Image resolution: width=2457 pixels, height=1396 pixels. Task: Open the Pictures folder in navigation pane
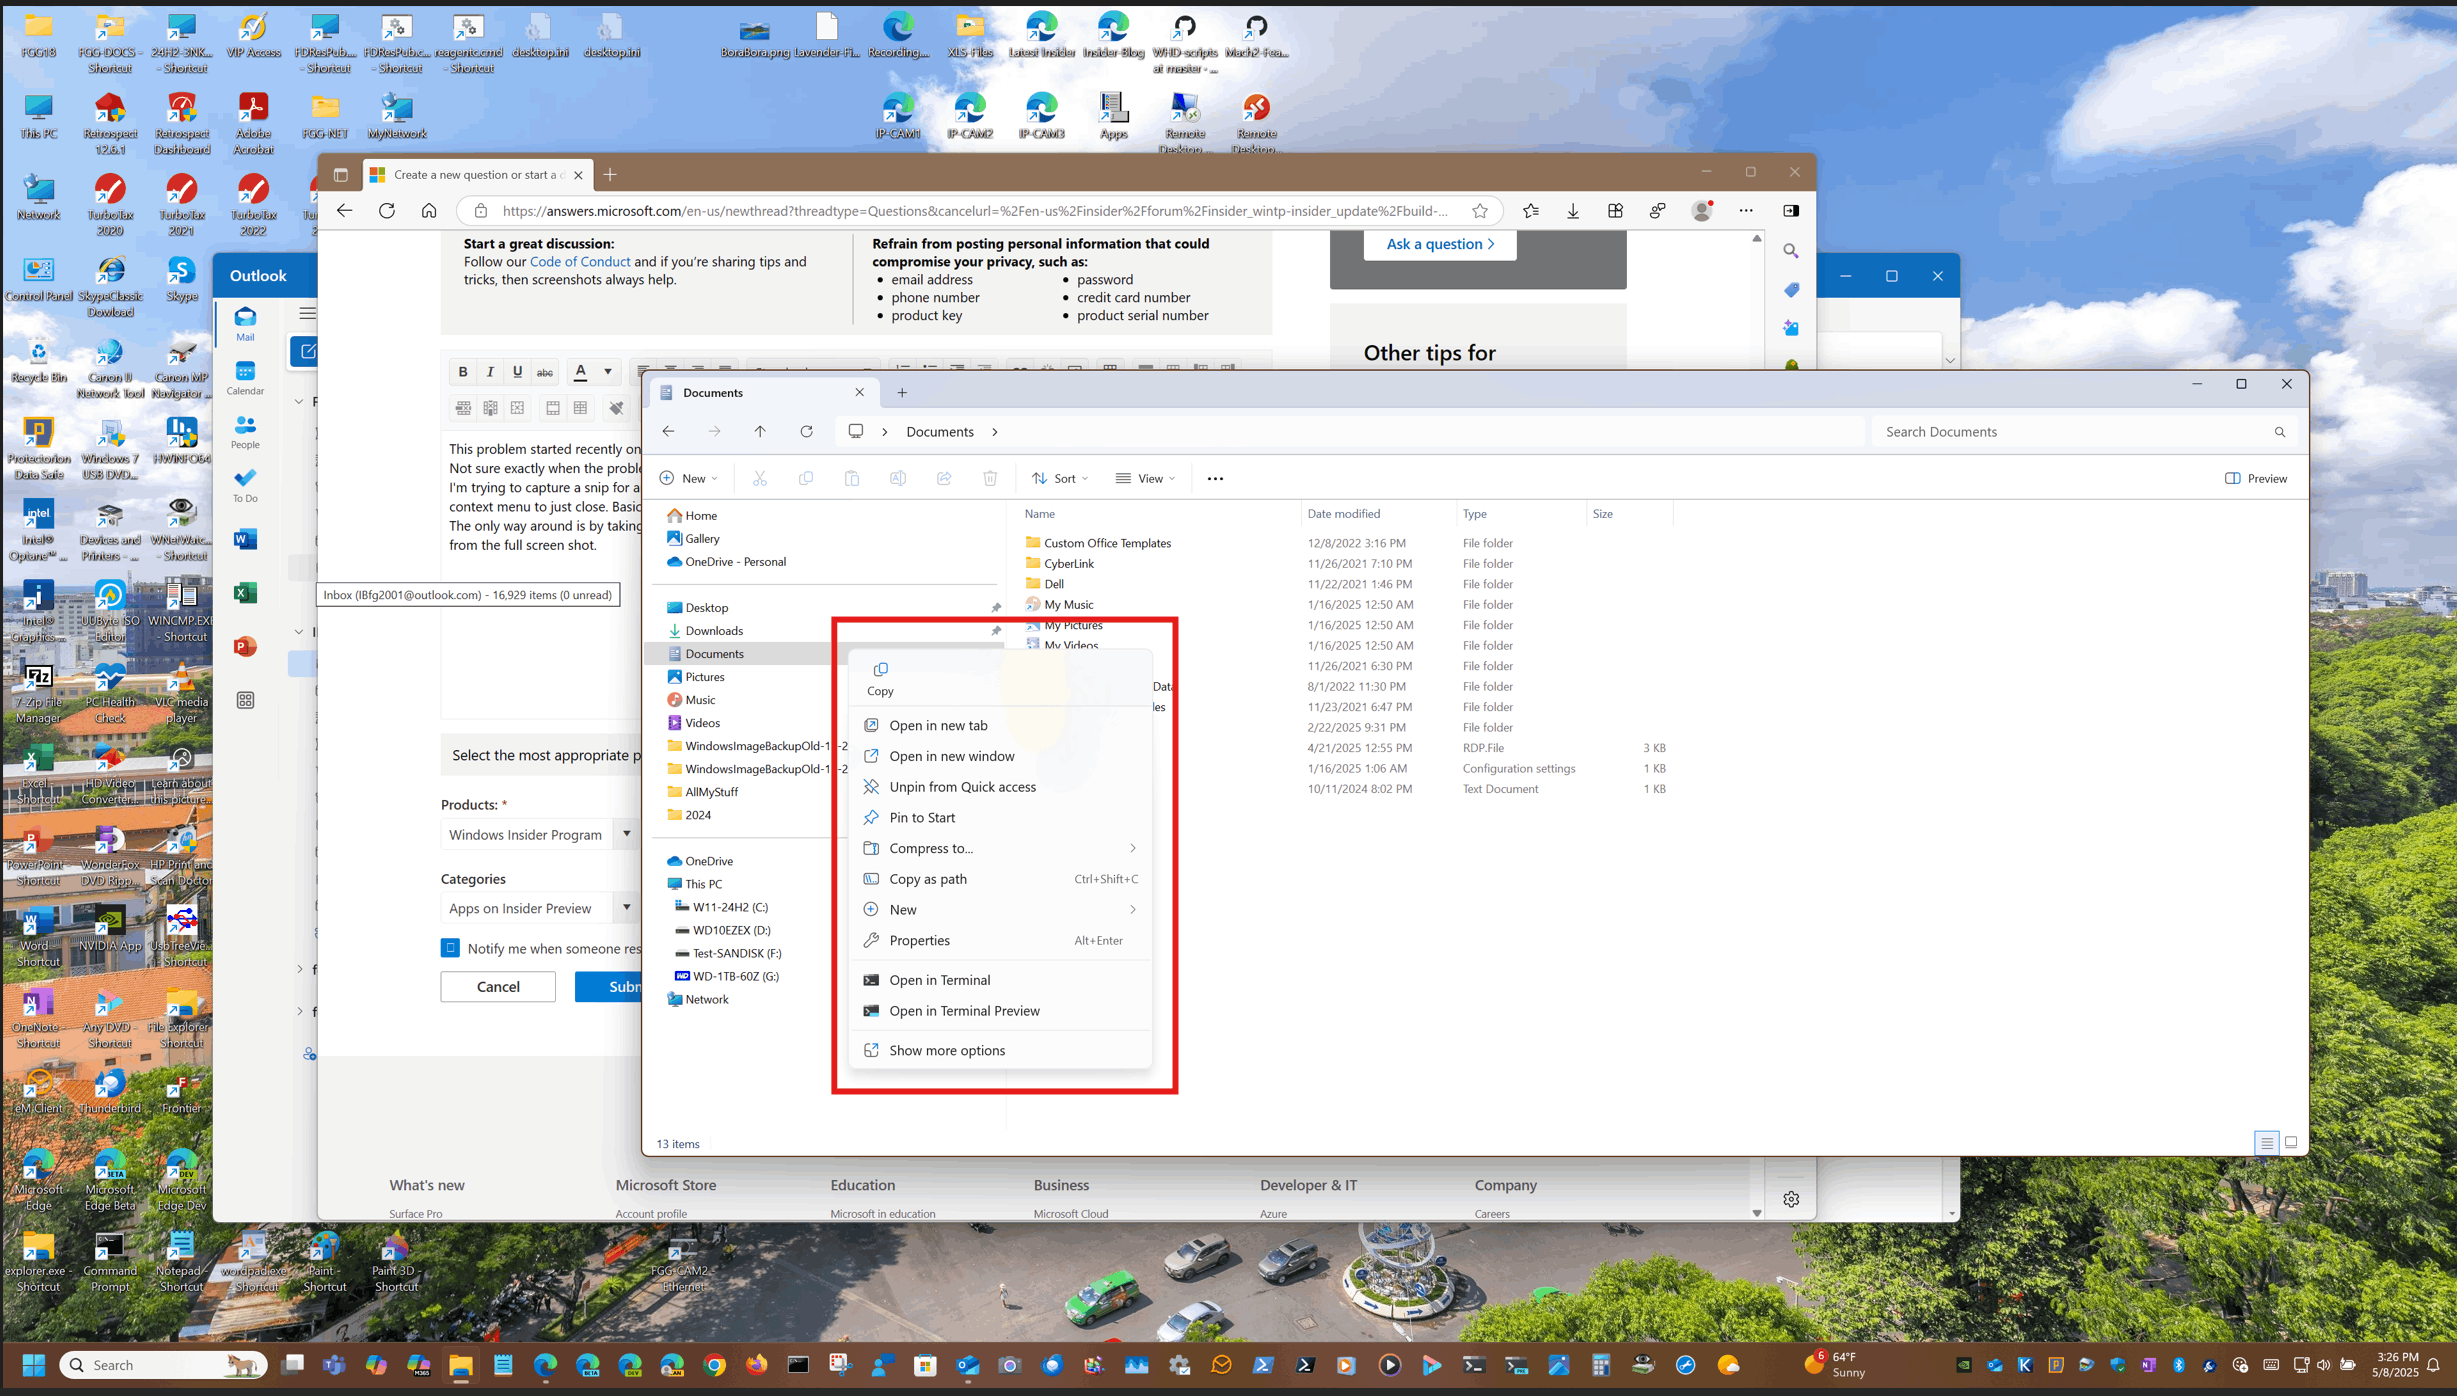(705, 677)
